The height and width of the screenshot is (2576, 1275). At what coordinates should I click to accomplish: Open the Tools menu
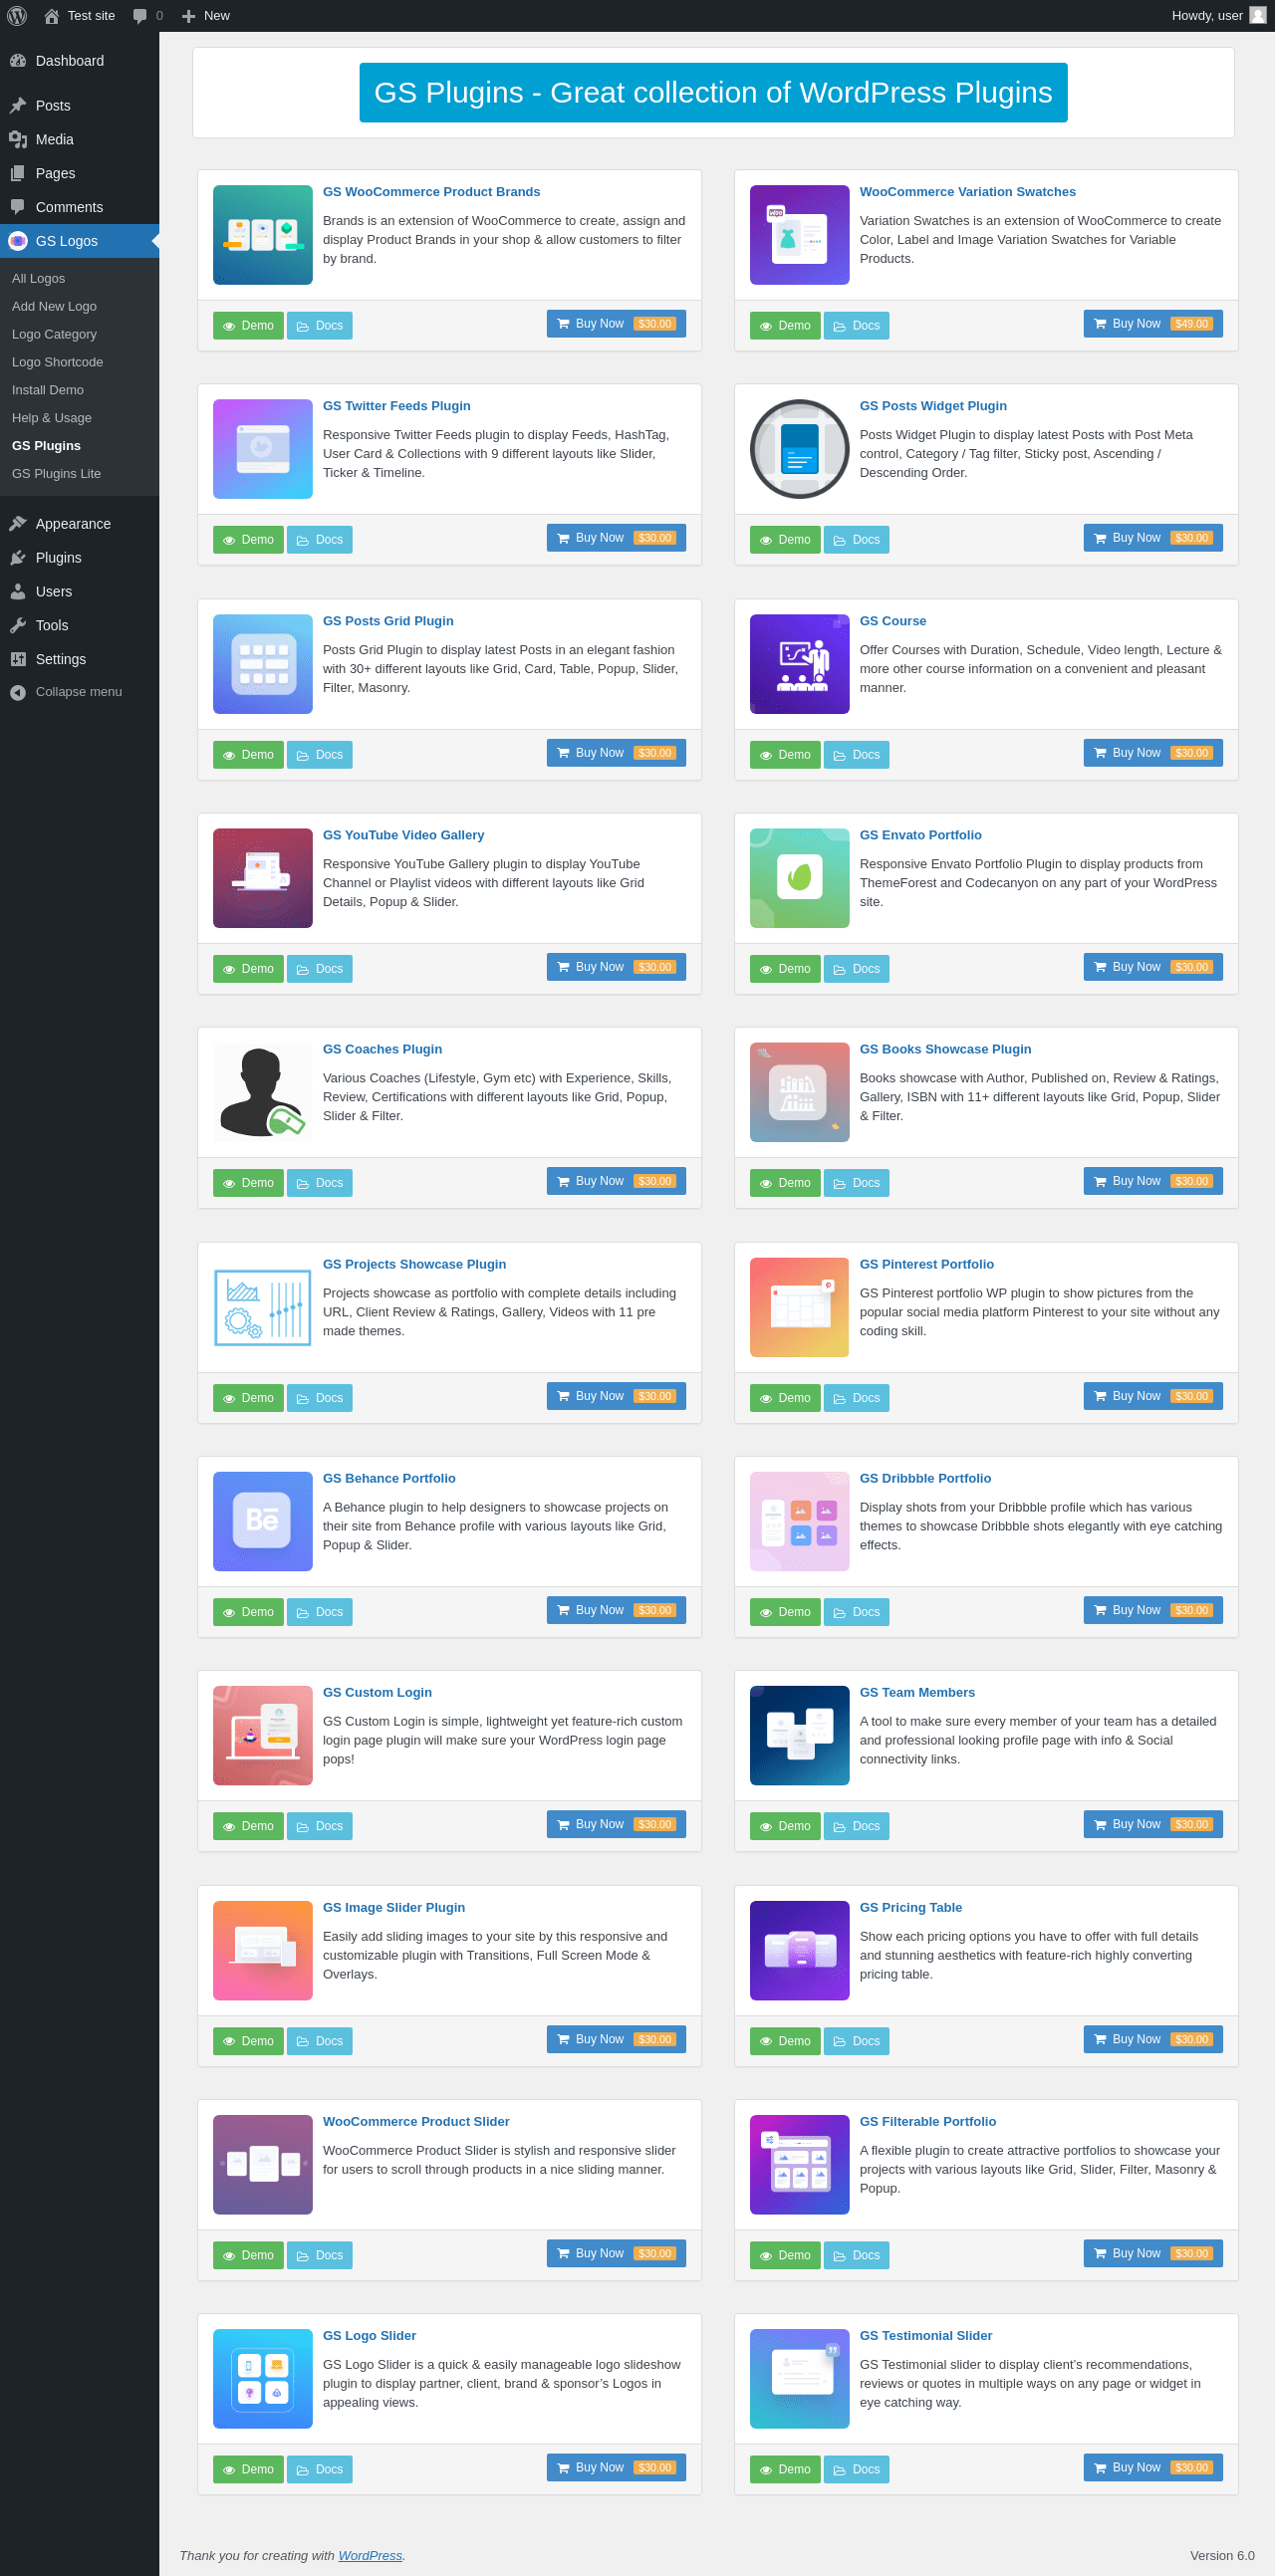click(79, 627)
